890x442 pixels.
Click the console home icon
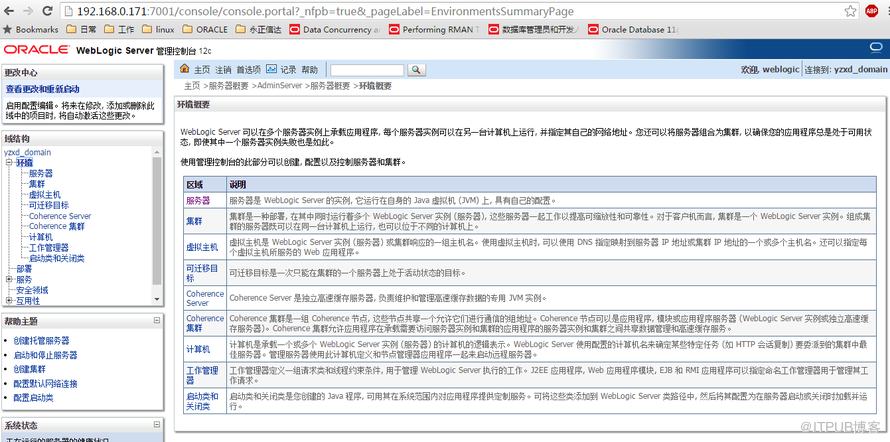coord(184,69)
